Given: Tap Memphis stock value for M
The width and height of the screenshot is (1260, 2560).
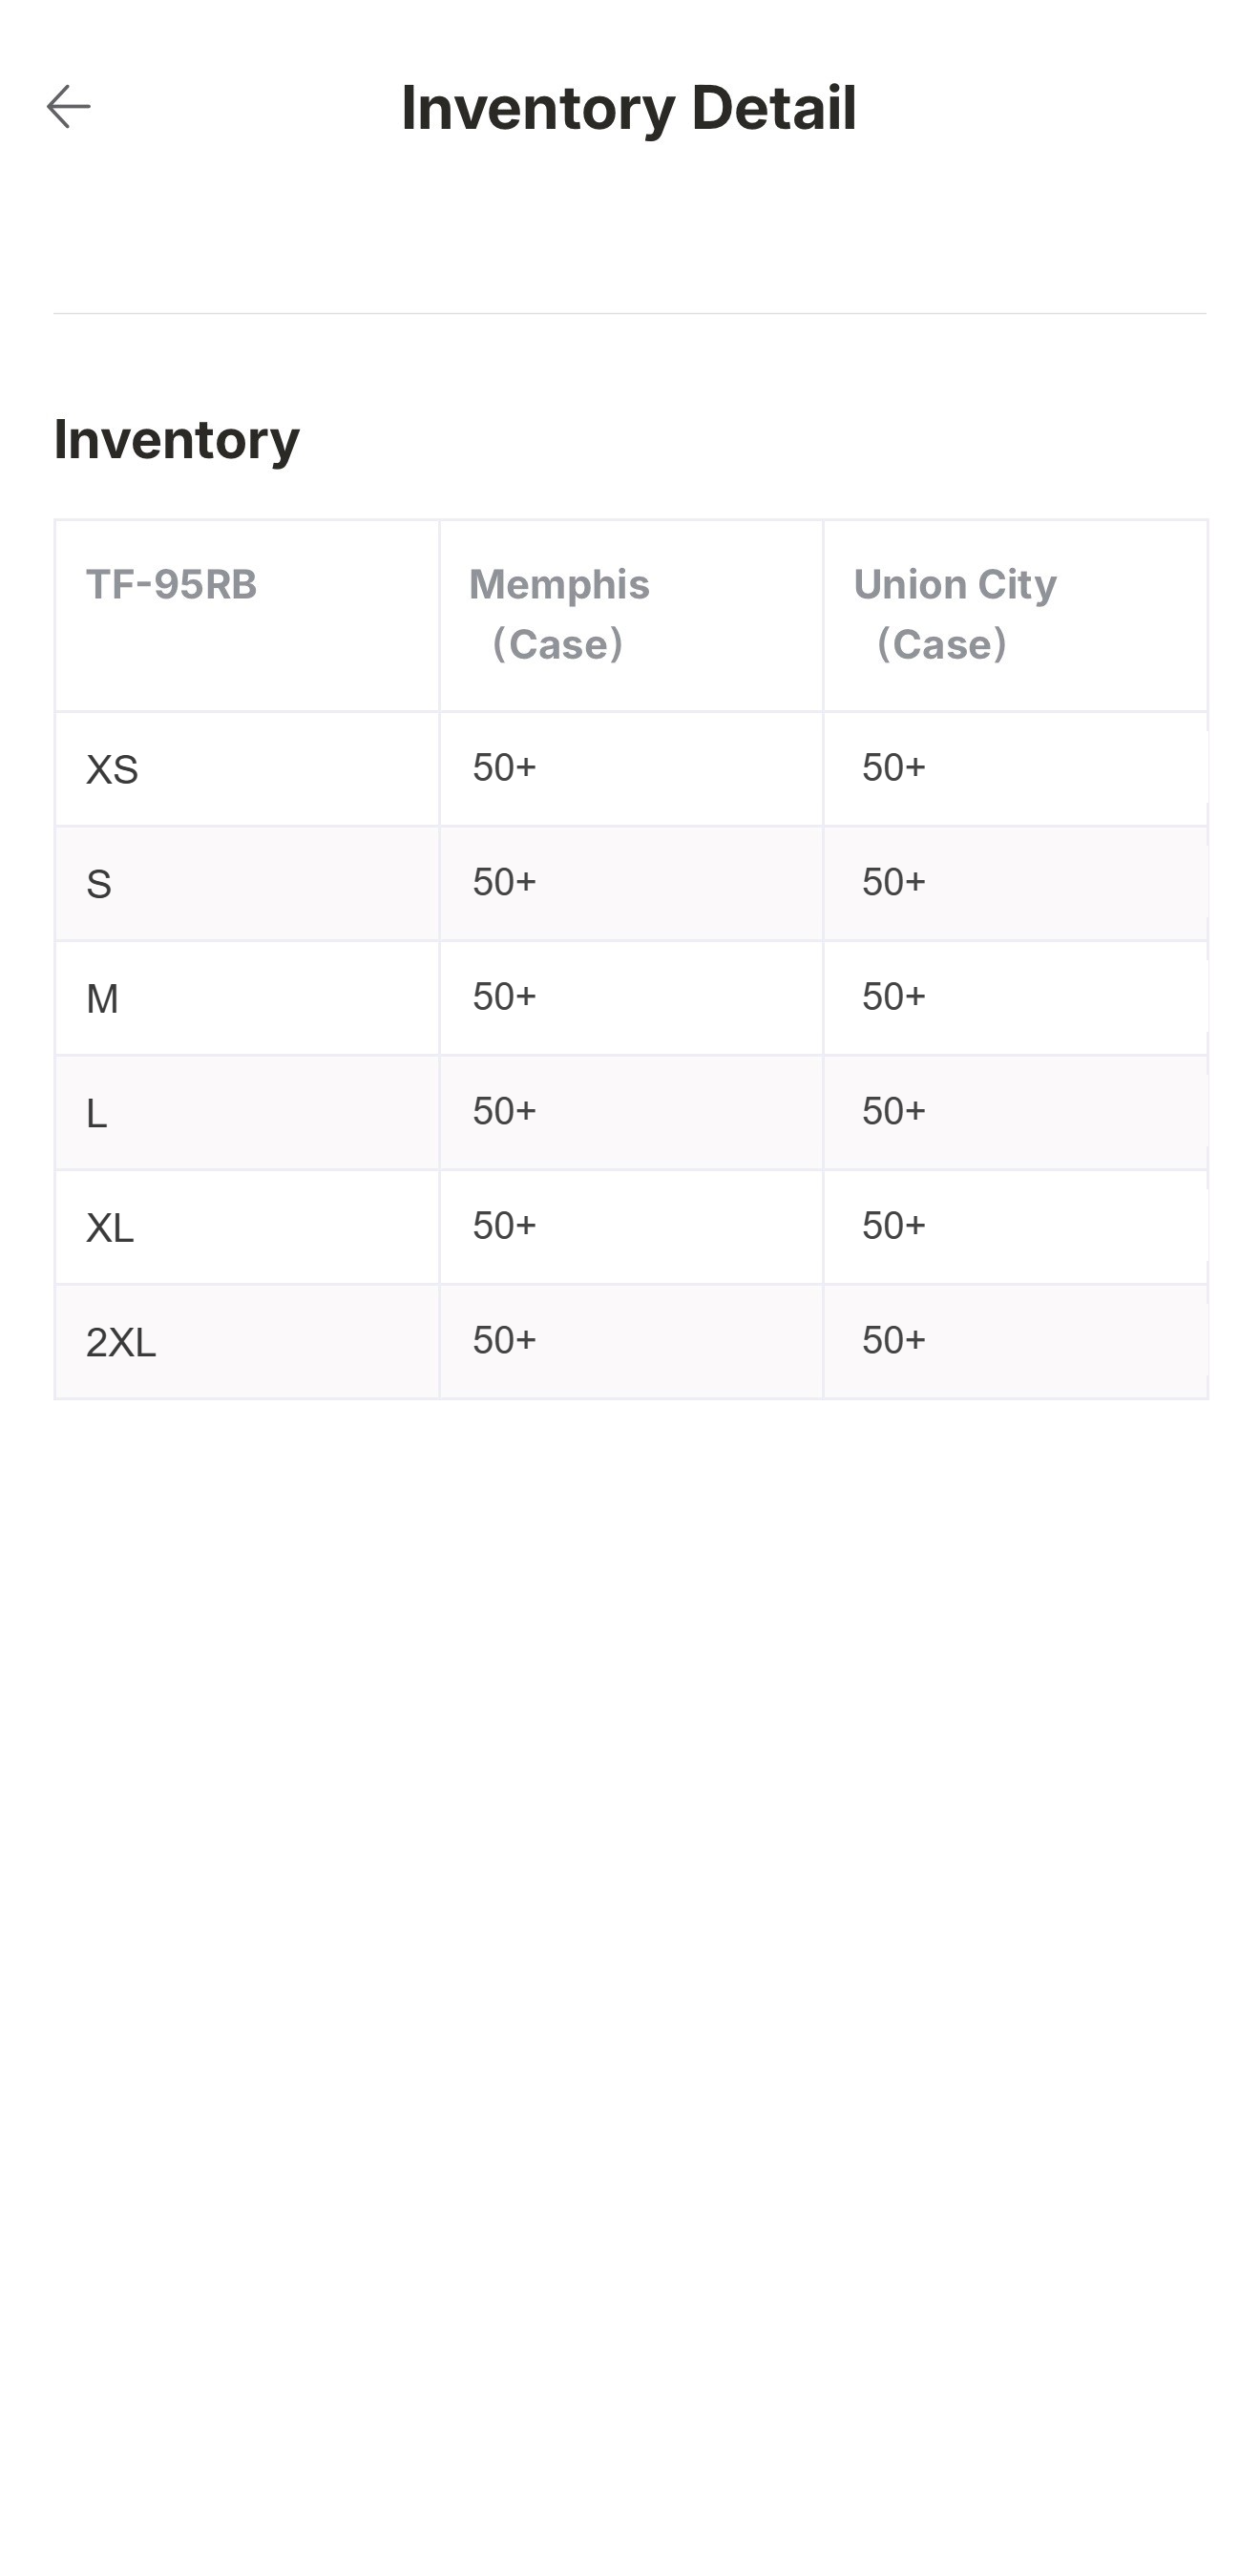Looking at the screenshot, I should [504, 996].
